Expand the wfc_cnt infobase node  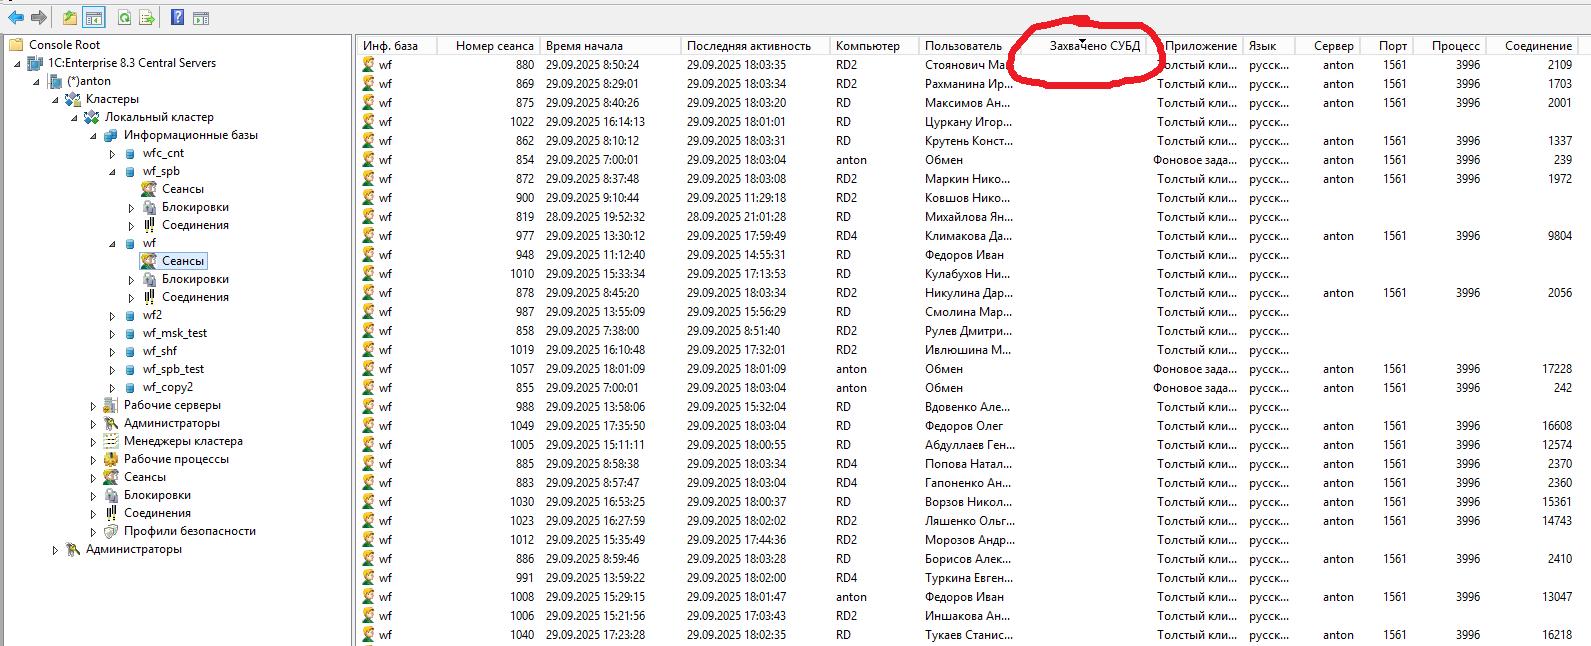coord(112,154)
